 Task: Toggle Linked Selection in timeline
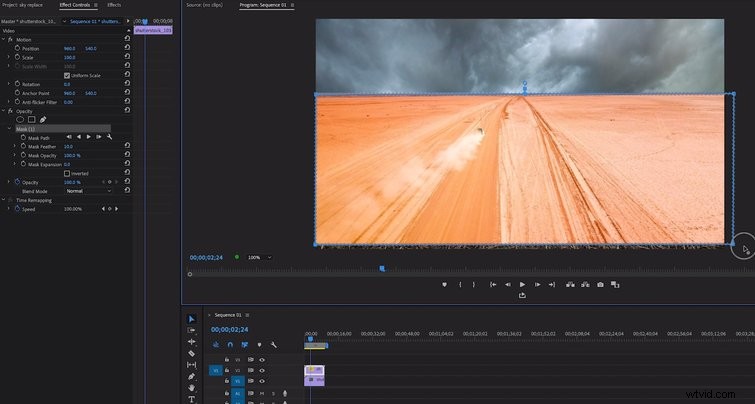coord(245,345)
